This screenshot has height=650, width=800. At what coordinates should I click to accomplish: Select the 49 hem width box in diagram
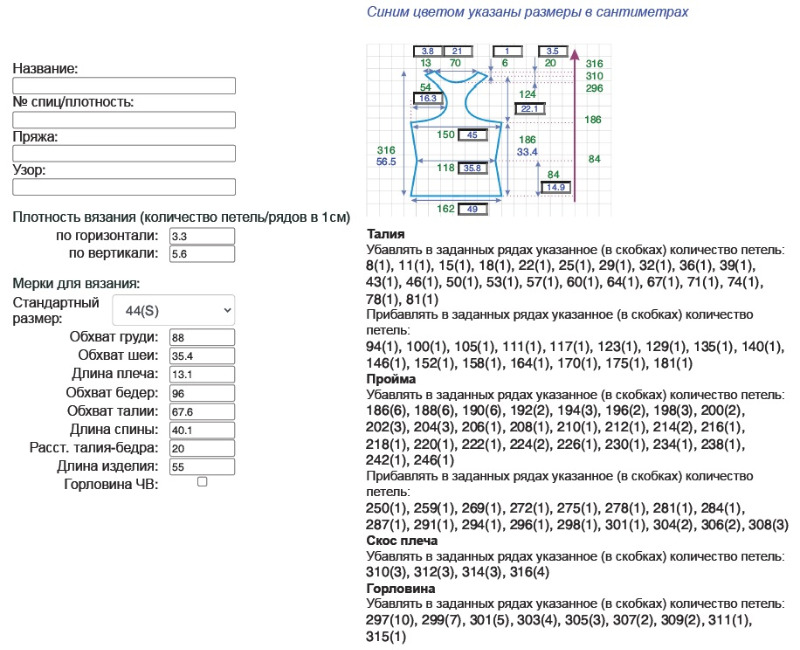tap(473, 209)
